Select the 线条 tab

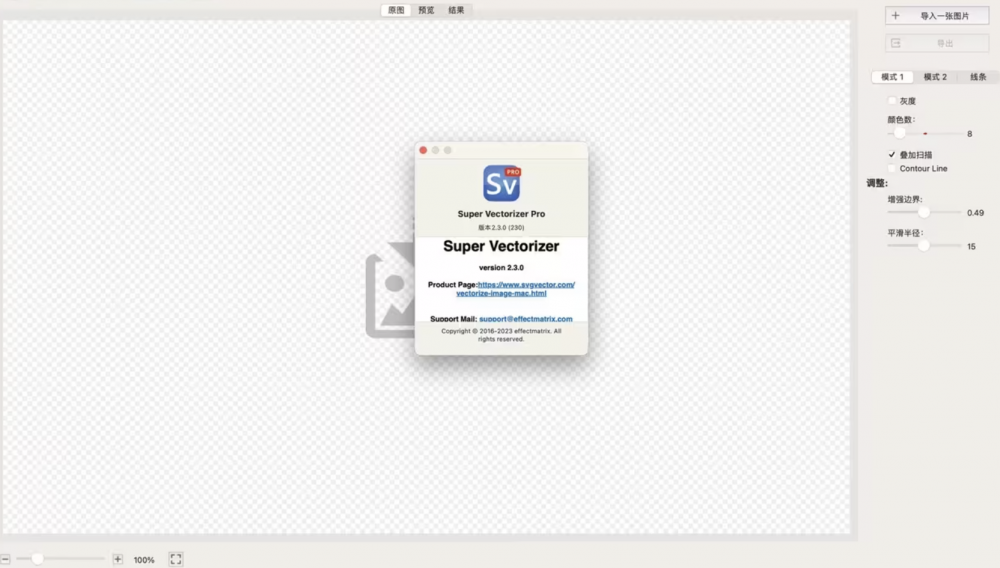pyautogui.click(x=978, y=76)
